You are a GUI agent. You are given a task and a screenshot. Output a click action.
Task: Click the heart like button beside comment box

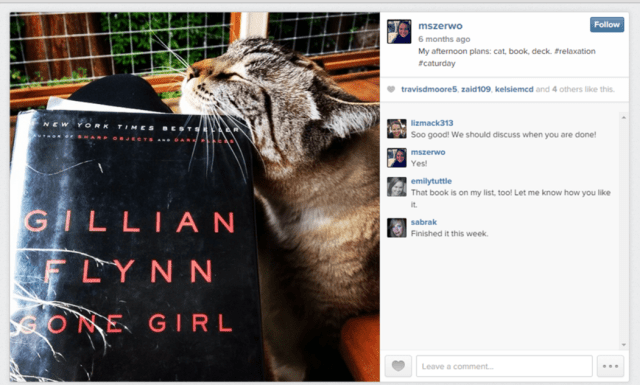click(398, 366)
